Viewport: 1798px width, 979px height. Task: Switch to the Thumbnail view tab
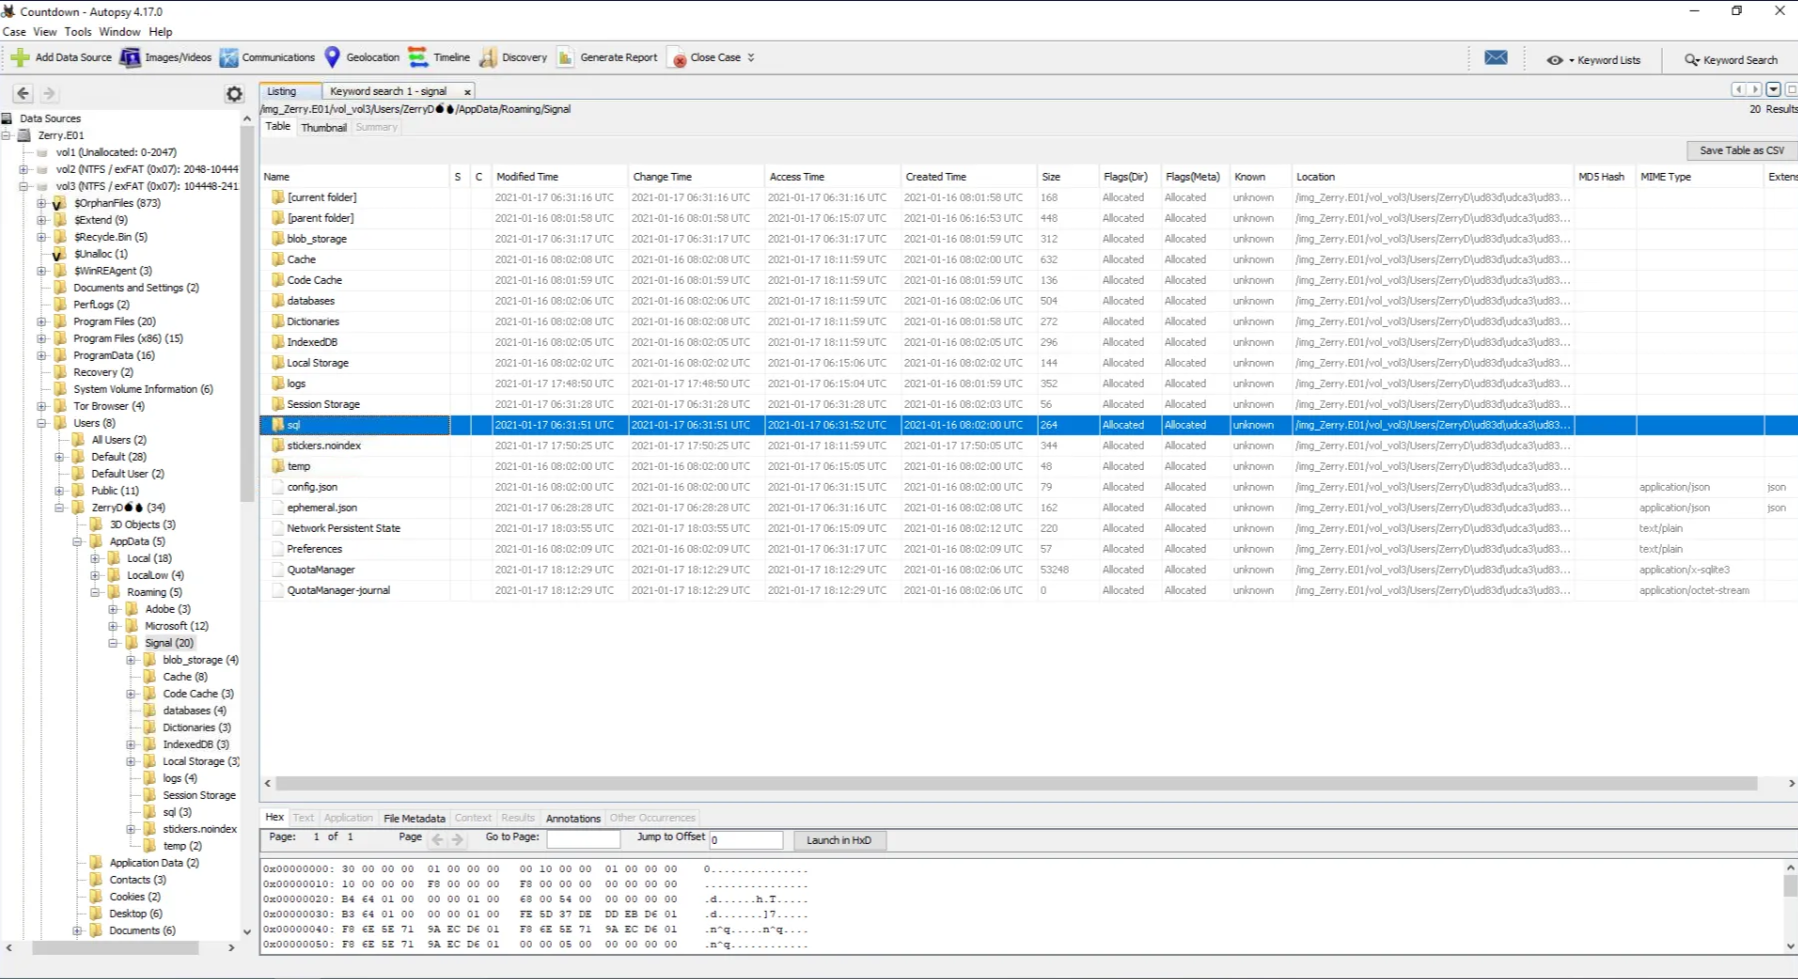pos(324,128)
